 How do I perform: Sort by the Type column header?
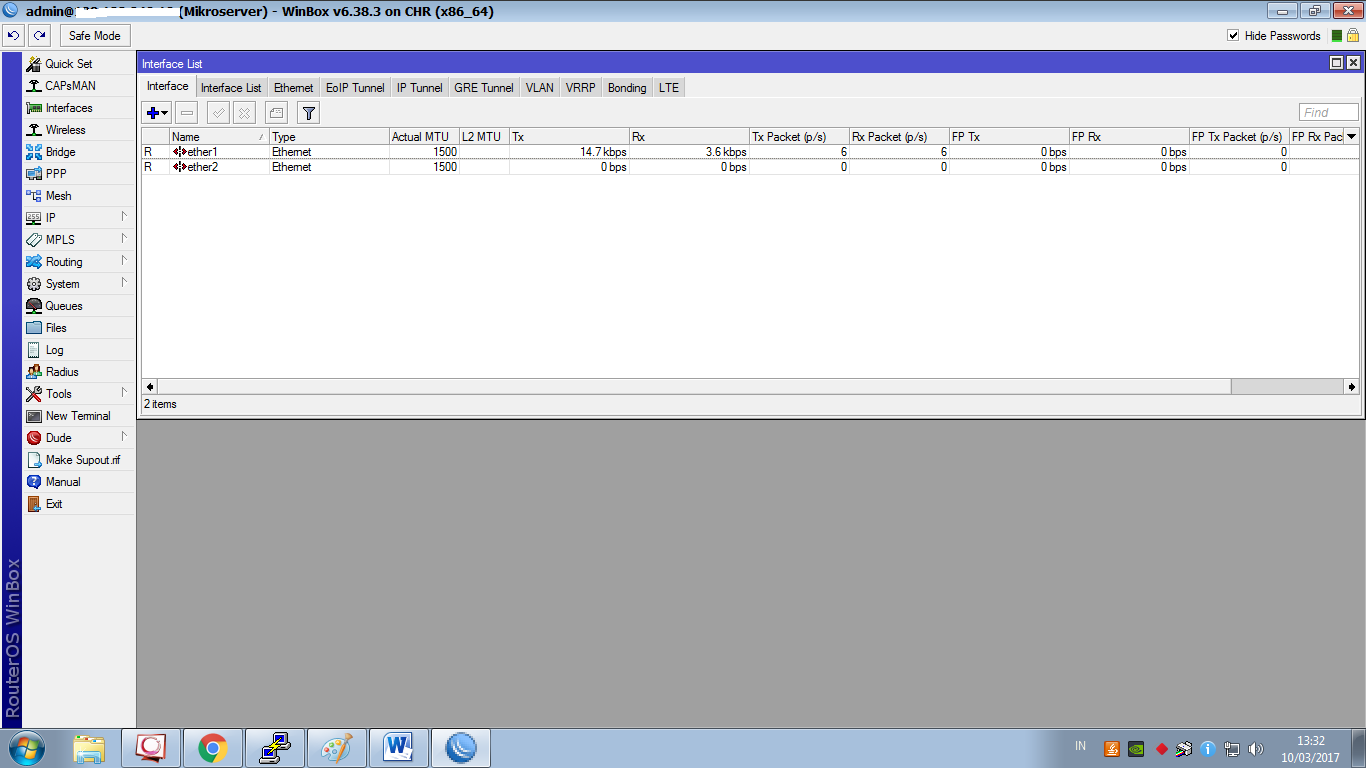[x=329, y=137]
